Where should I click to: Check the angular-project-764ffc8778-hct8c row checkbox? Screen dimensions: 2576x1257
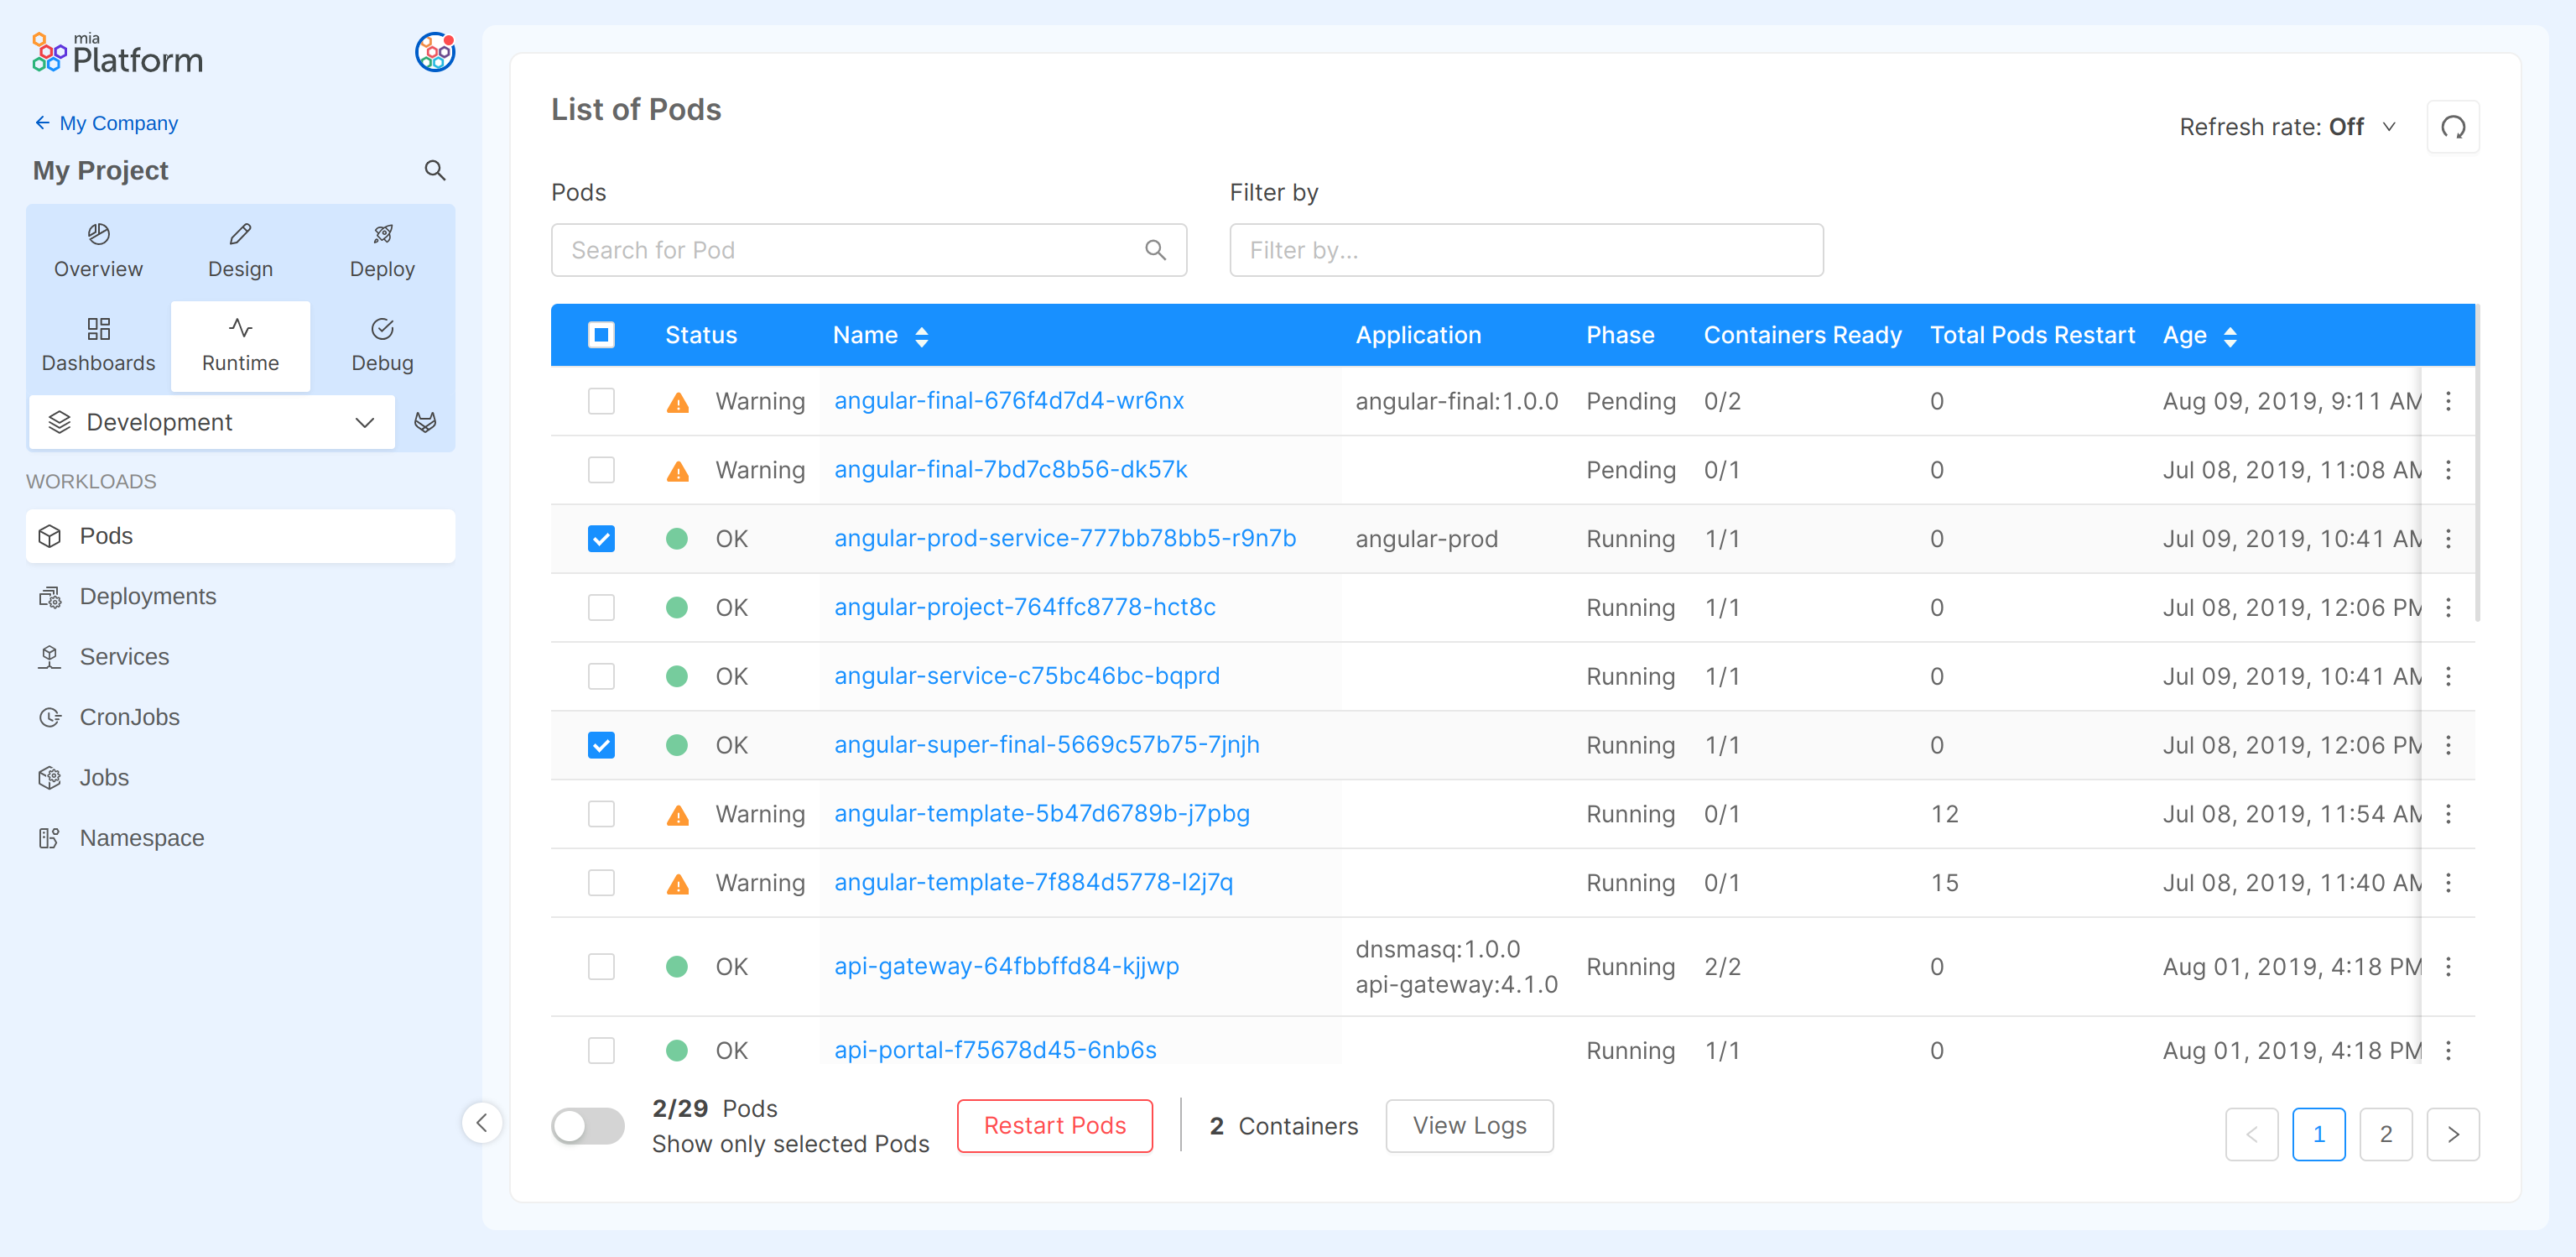pos(601,607)
